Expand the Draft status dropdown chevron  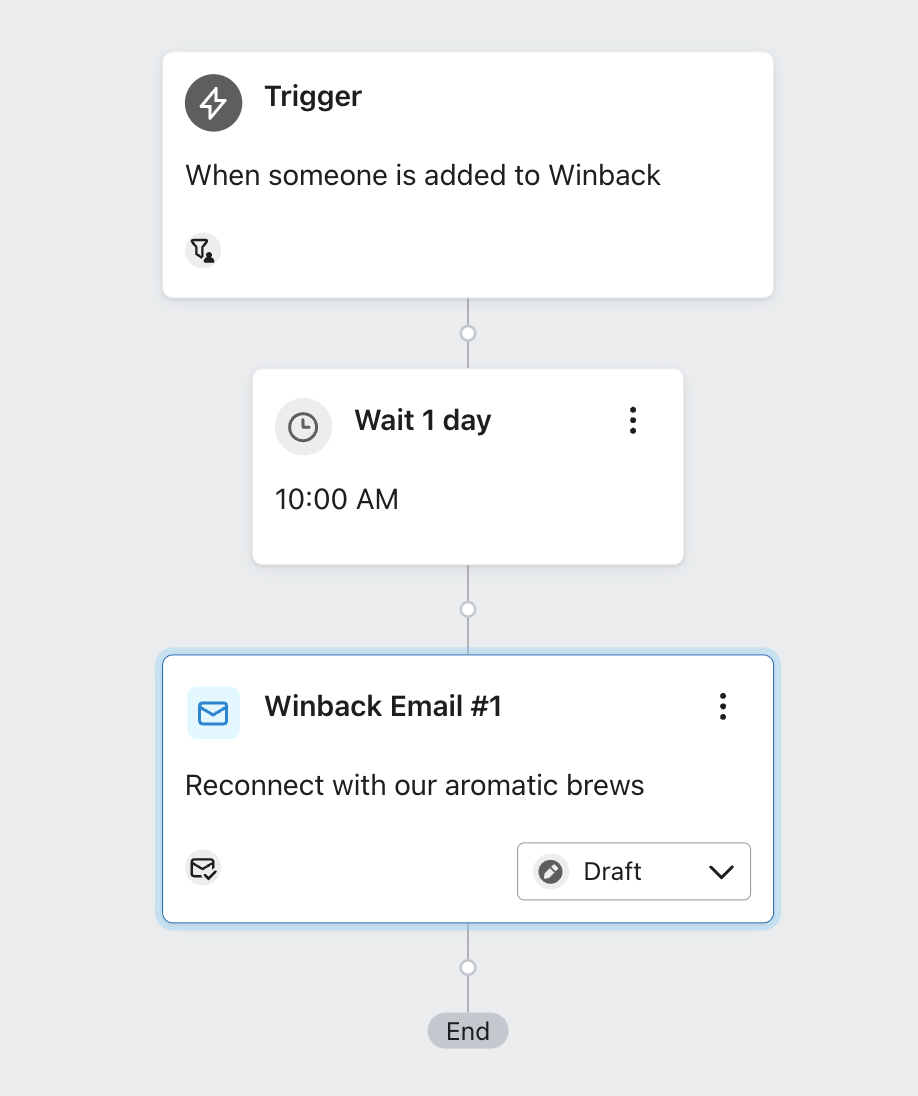click(x=721, y=872)
